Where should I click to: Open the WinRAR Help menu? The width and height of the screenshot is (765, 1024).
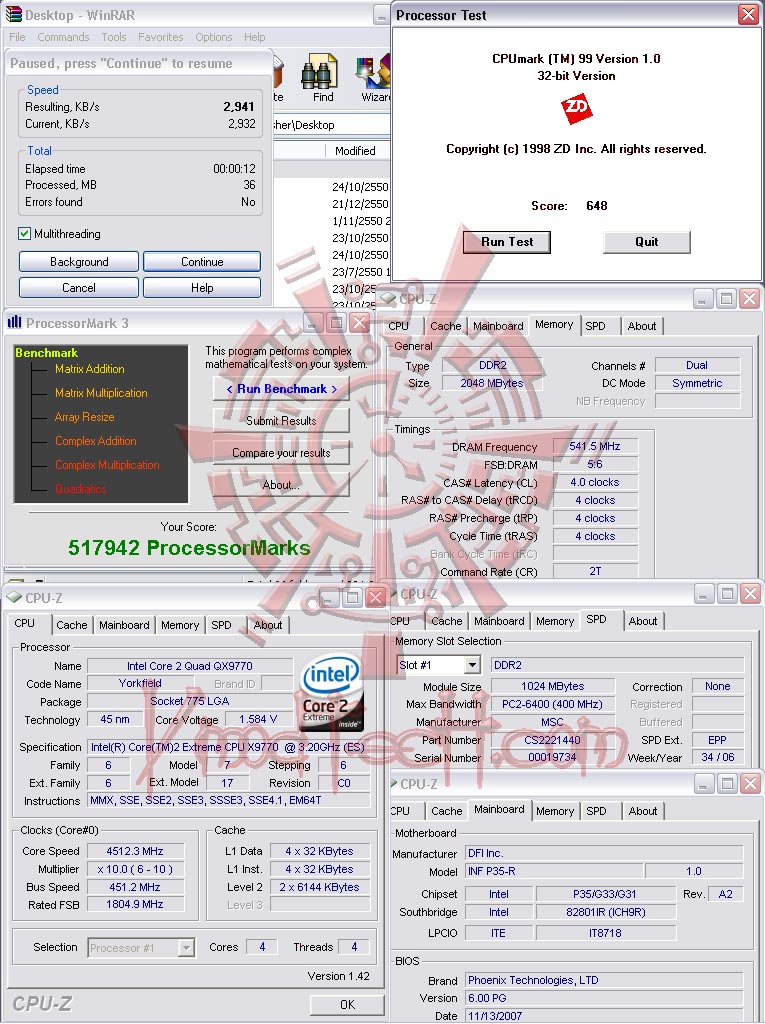point(255,37)
